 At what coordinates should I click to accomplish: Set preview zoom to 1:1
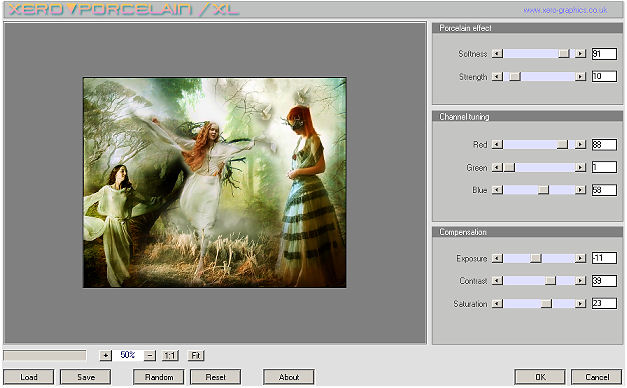click(170, 355)
